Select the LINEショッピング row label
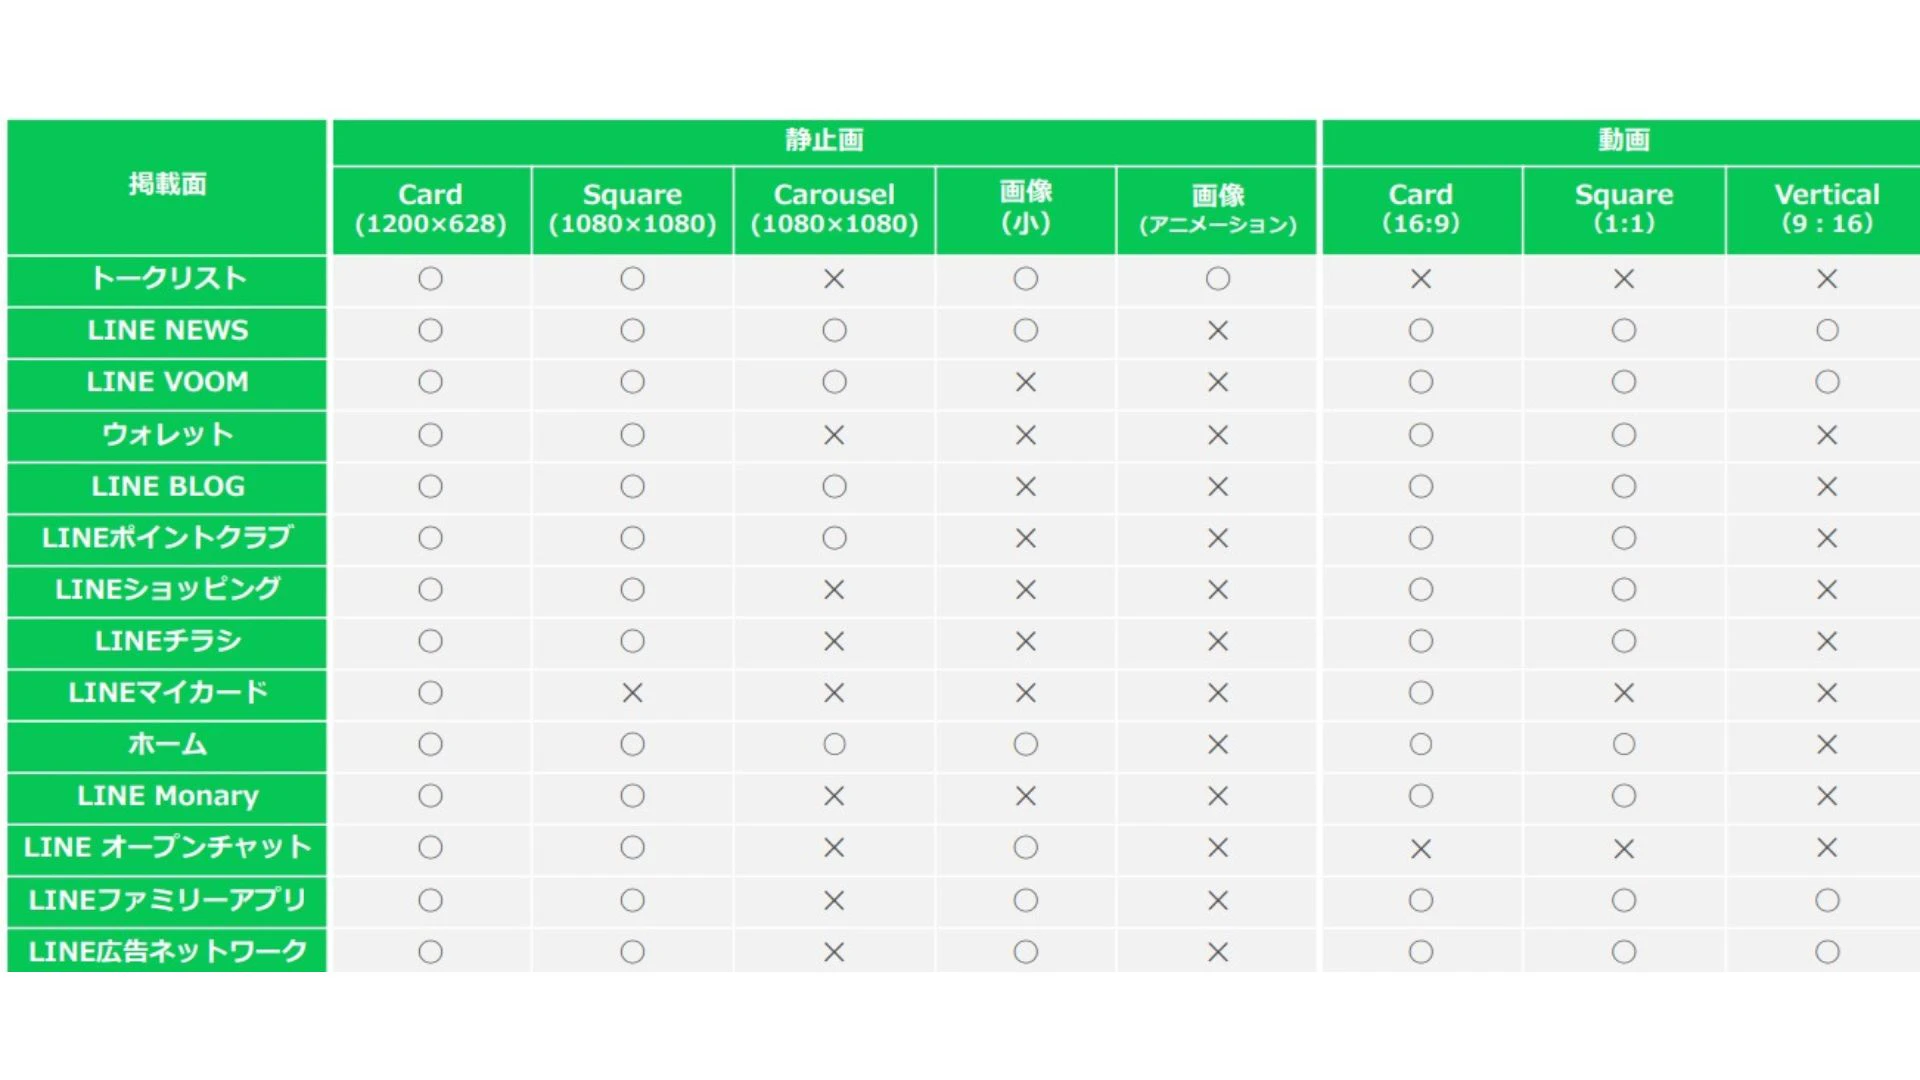This screenshot has width=1920, height=1080. coord(167,590)
